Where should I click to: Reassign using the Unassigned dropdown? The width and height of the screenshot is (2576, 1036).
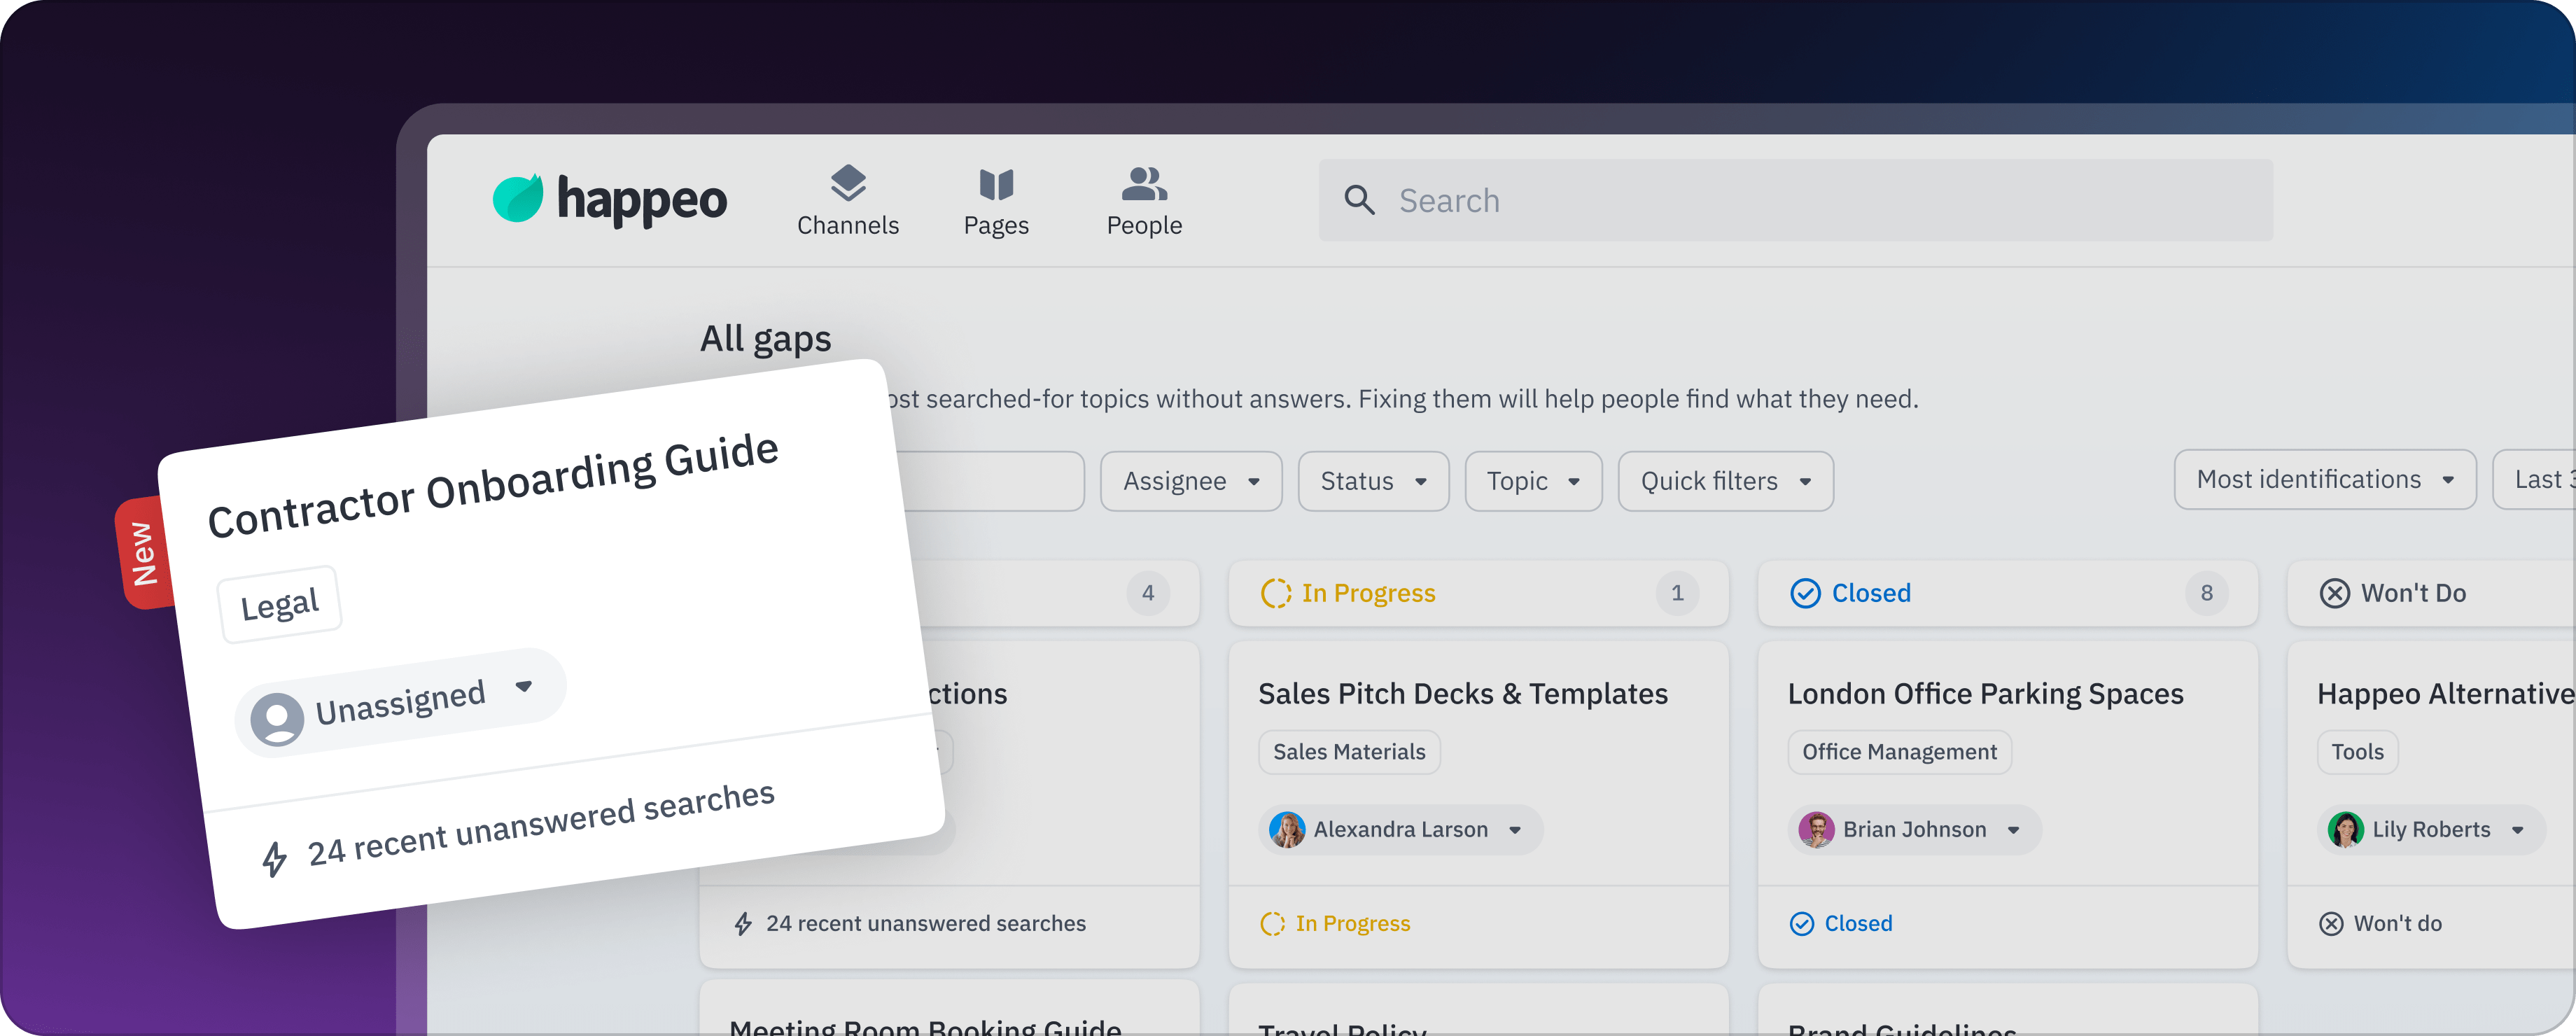click(x=400, y=703)
